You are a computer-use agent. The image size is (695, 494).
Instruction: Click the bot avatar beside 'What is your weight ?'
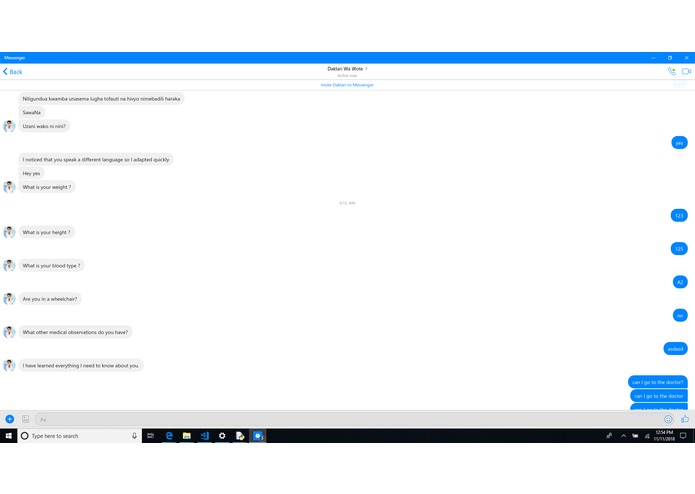[9, 187]
